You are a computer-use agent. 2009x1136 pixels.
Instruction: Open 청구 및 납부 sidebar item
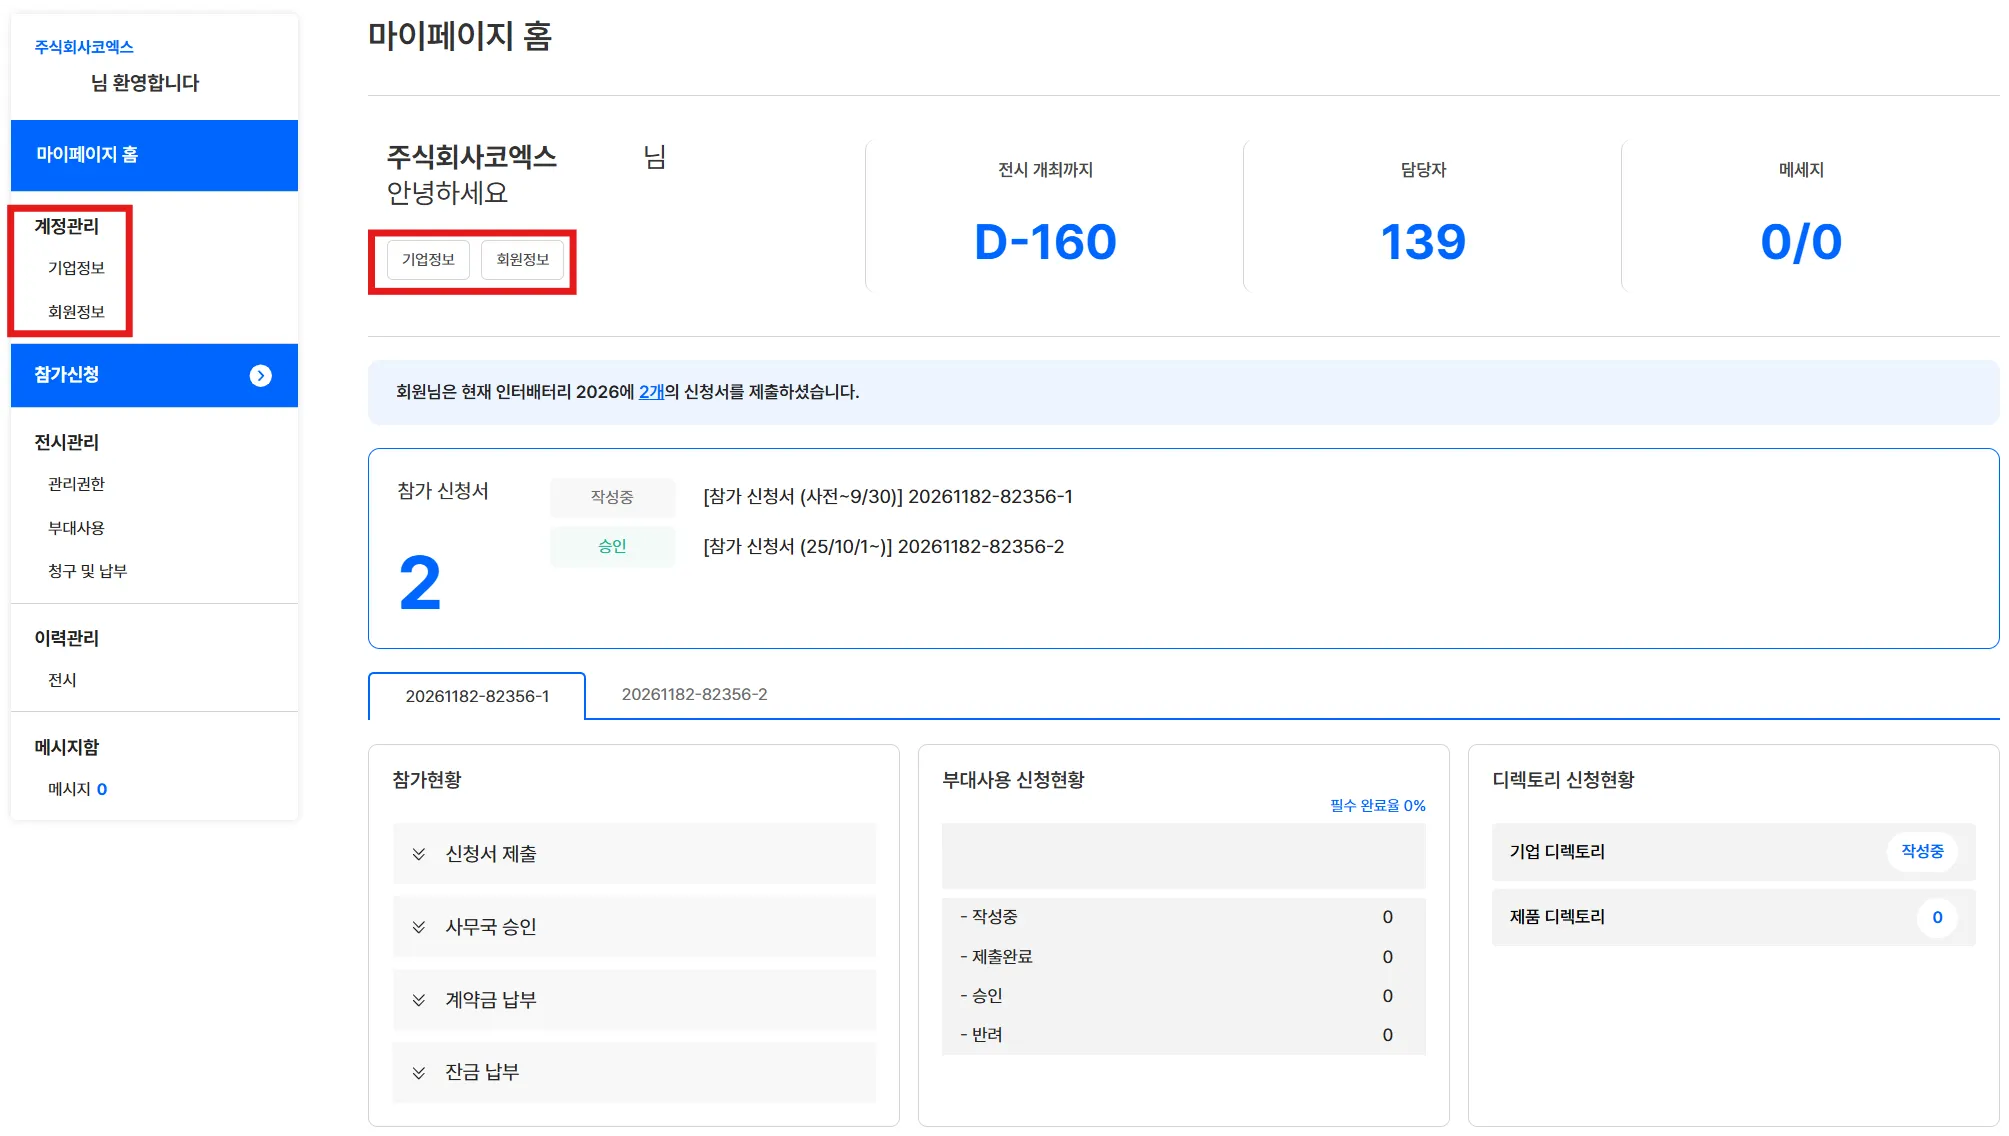[x=87, y=571]
